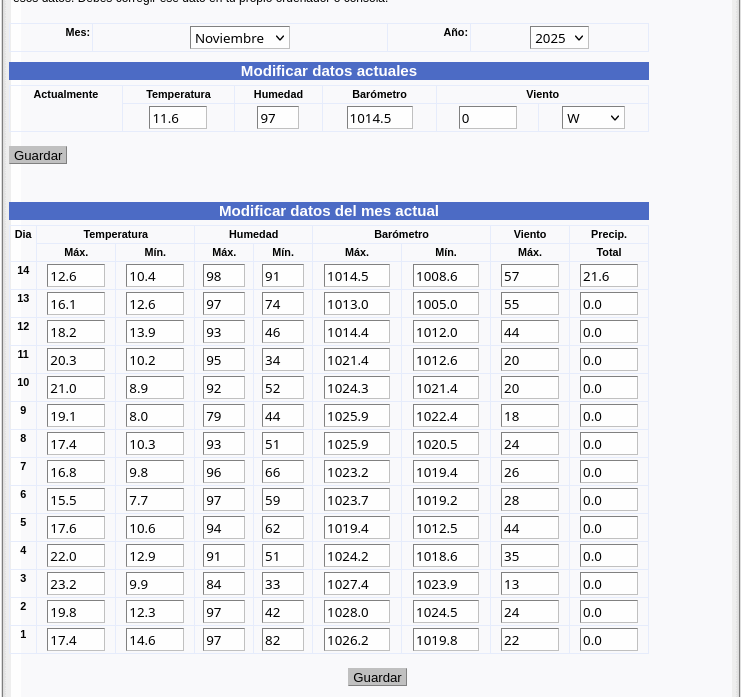
Task: Edit day 2 min humidity 42
Action: [283, 611]
